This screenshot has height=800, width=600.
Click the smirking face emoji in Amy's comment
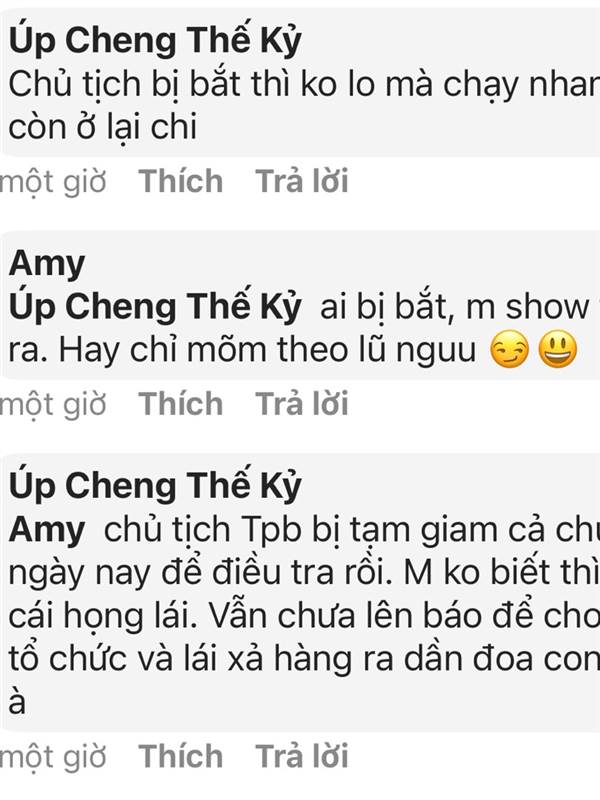click(509, 350)
